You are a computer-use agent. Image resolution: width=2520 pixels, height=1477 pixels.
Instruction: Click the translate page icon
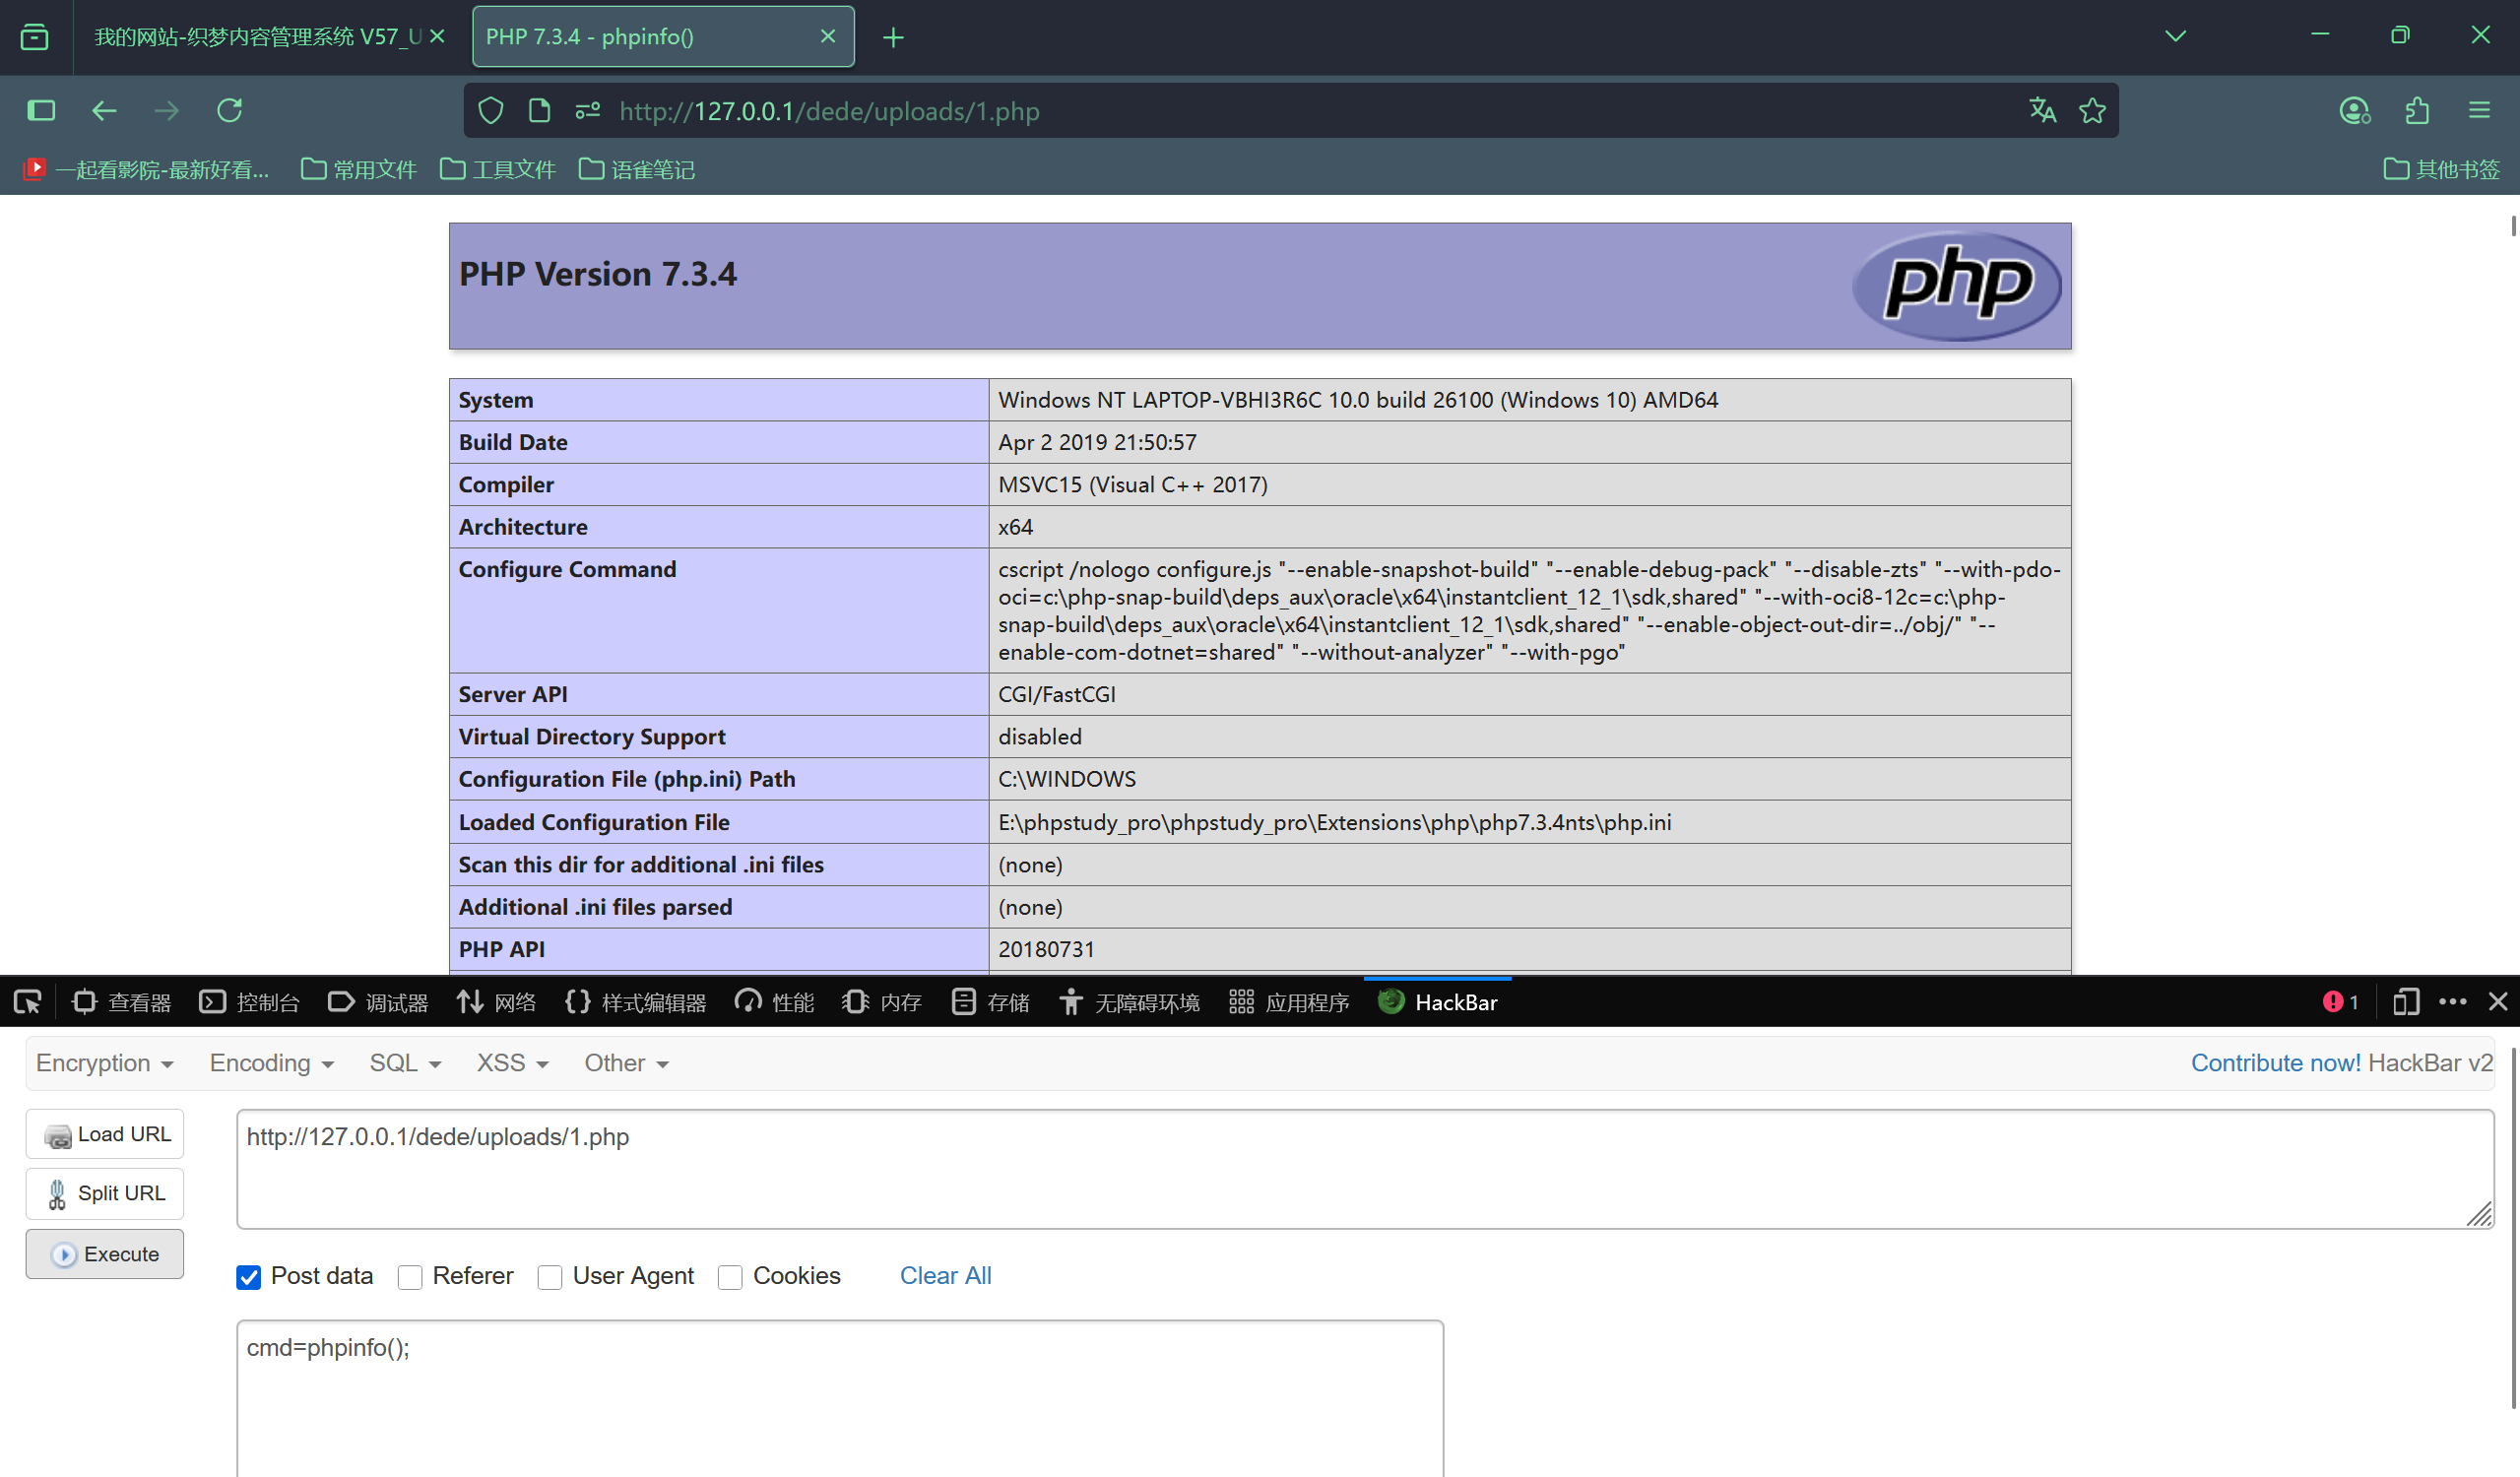pyautogui.click(x=2042, y=110)
